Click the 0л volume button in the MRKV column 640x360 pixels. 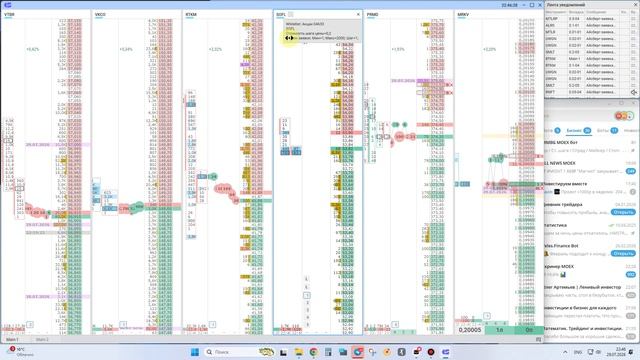[x=529, y=330]
